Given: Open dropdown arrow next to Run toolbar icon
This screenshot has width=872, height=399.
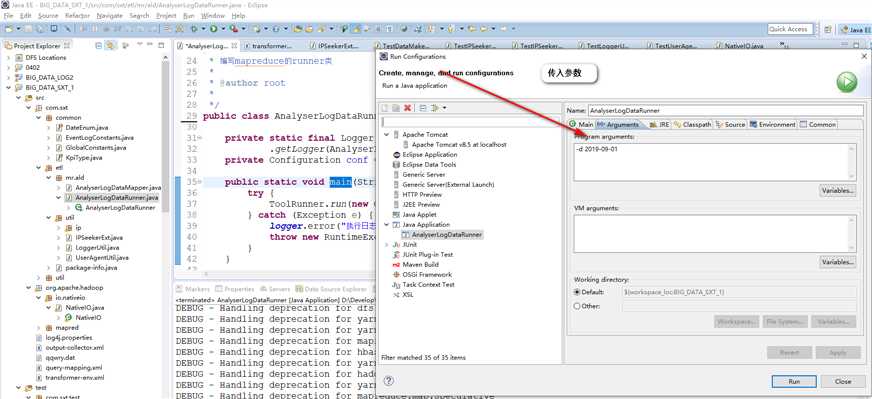Looking at the screenshot, I should coord(223,28).
